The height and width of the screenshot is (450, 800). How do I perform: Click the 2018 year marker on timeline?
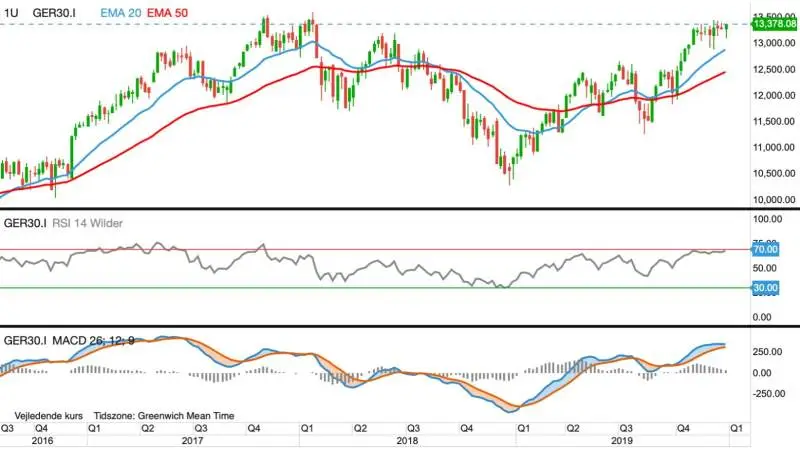pos(407,441)
